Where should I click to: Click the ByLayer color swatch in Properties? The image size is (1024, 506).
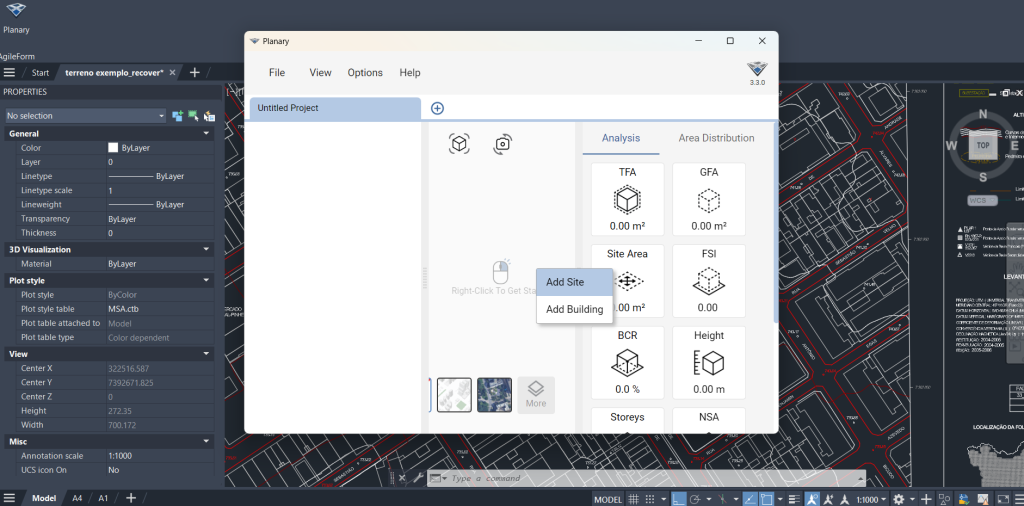pyautogui.click(x=113, y=148)
